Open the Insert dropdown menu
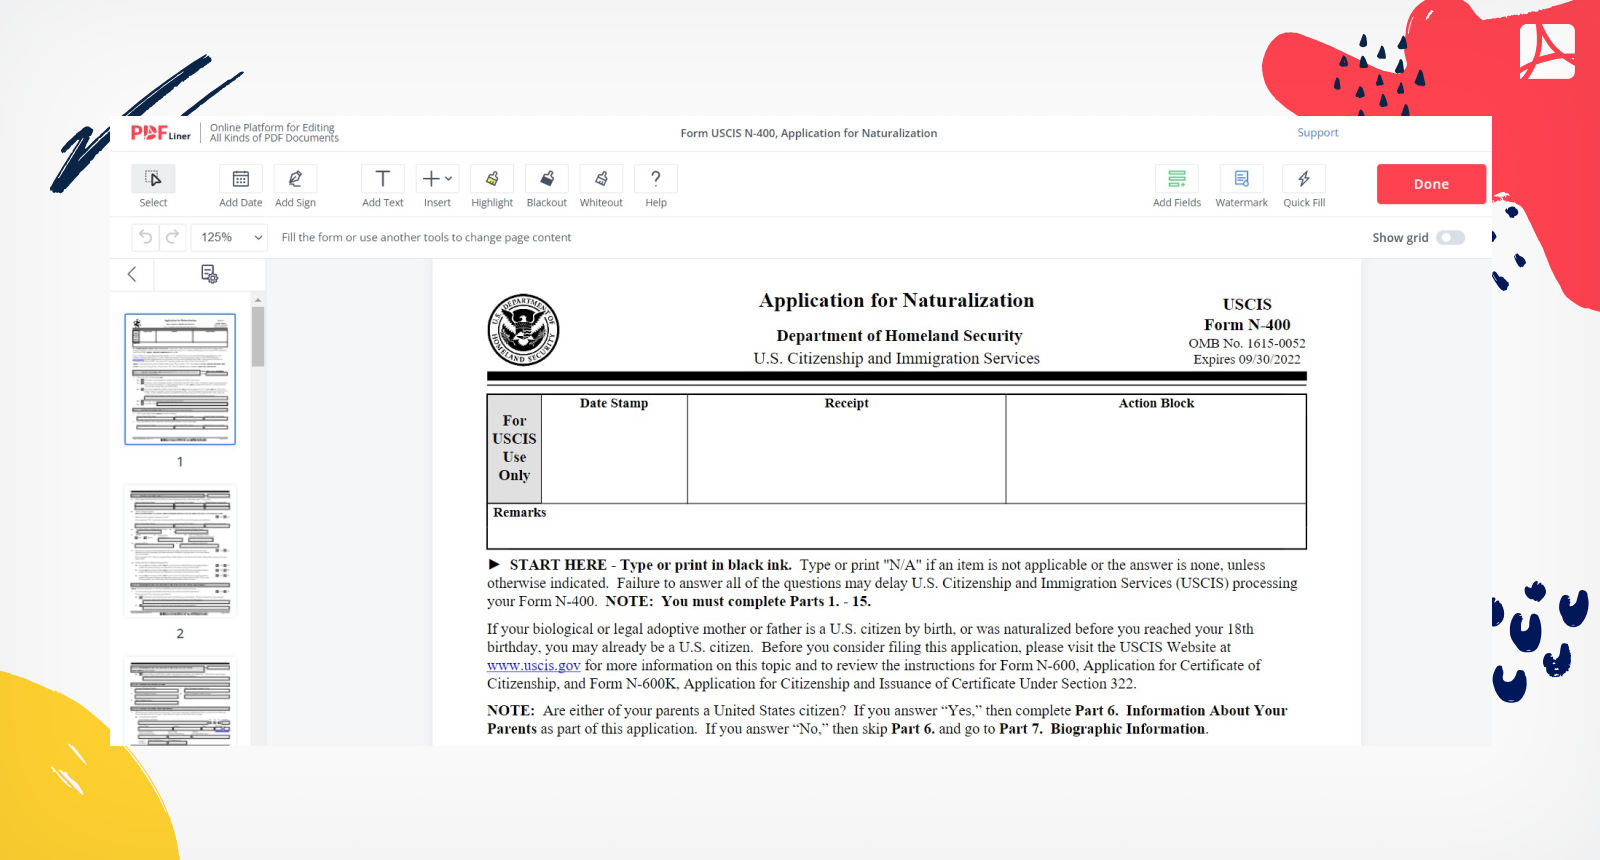The width and height of the screenshot is (1600, 860). [x=437, y=186]
